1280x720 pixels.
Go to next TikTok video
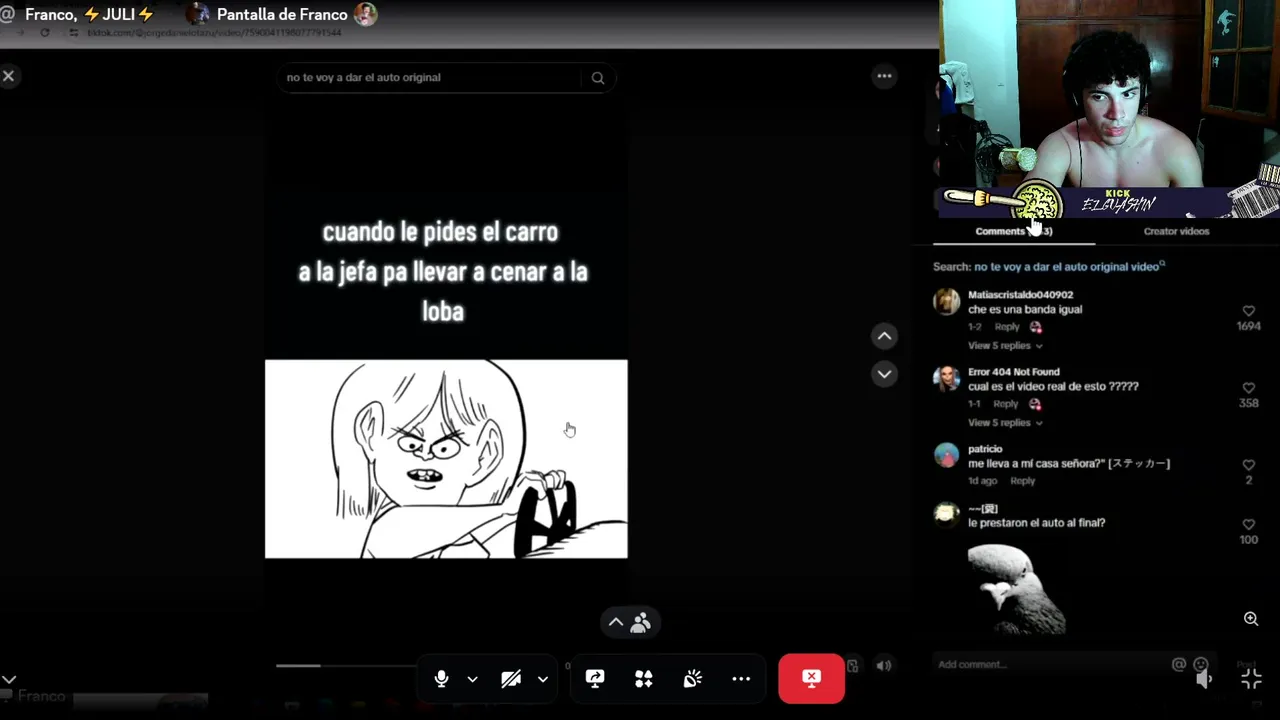(x=884, y=374)
